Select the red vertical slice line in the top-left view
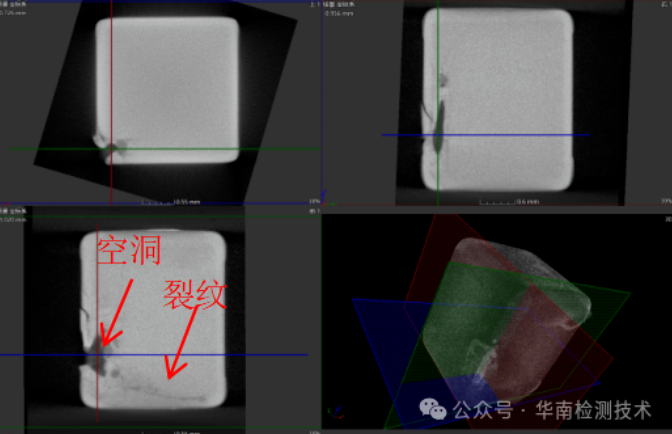 pos(112,102)
